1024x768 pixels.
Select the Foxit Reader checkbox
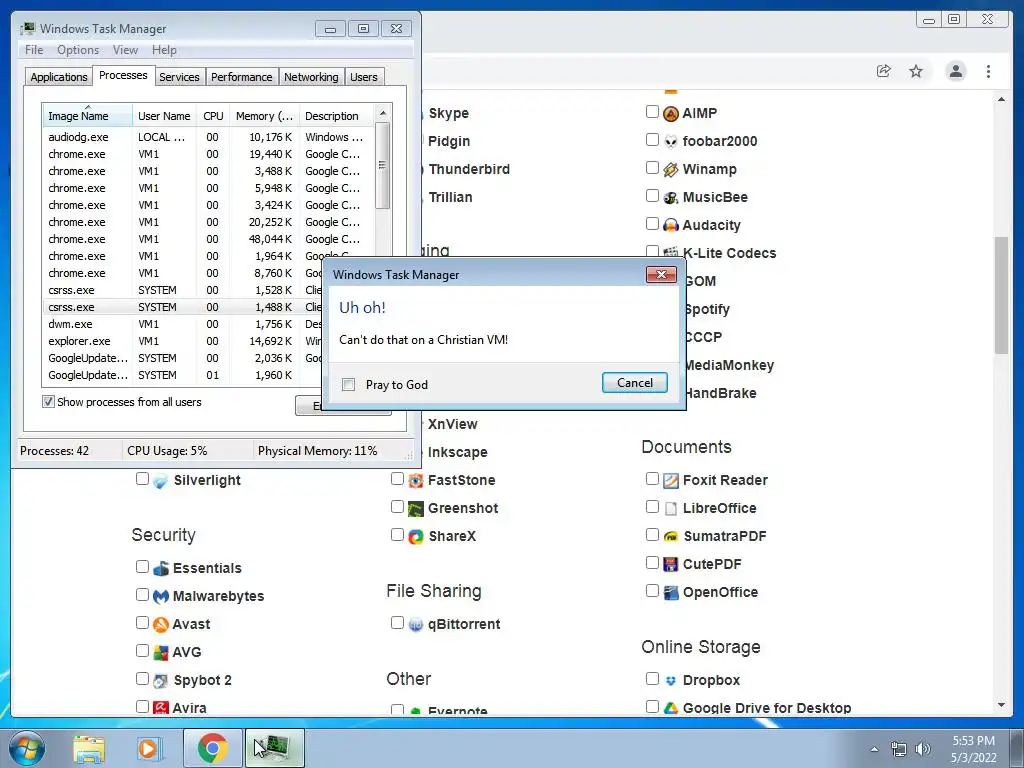(x=652, y=479)
